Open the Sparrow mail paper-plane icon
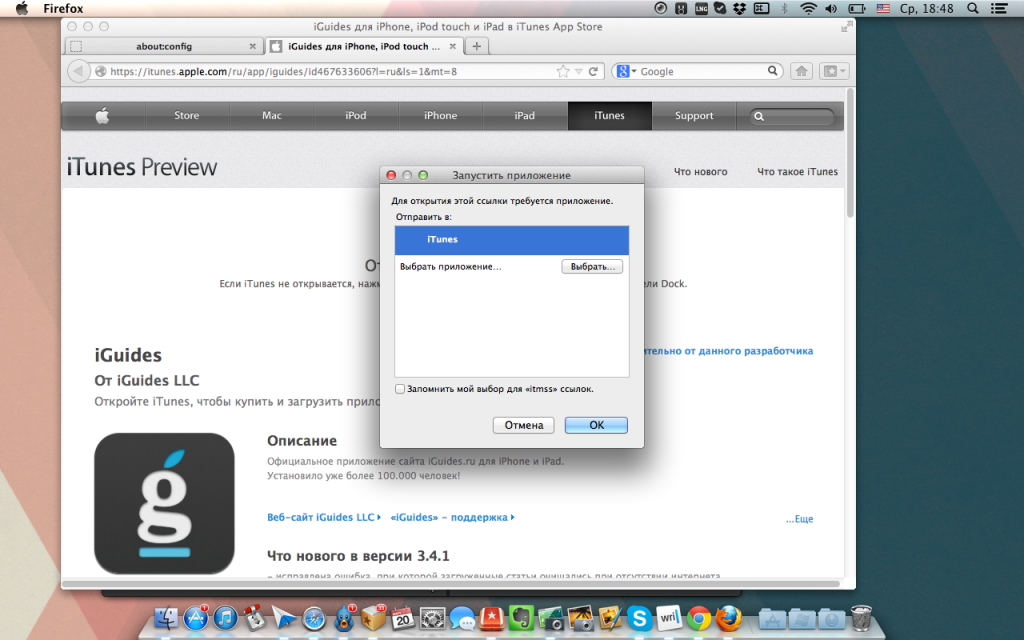Viewport: 1024px width, 640px height. click(x=284, y=618)
